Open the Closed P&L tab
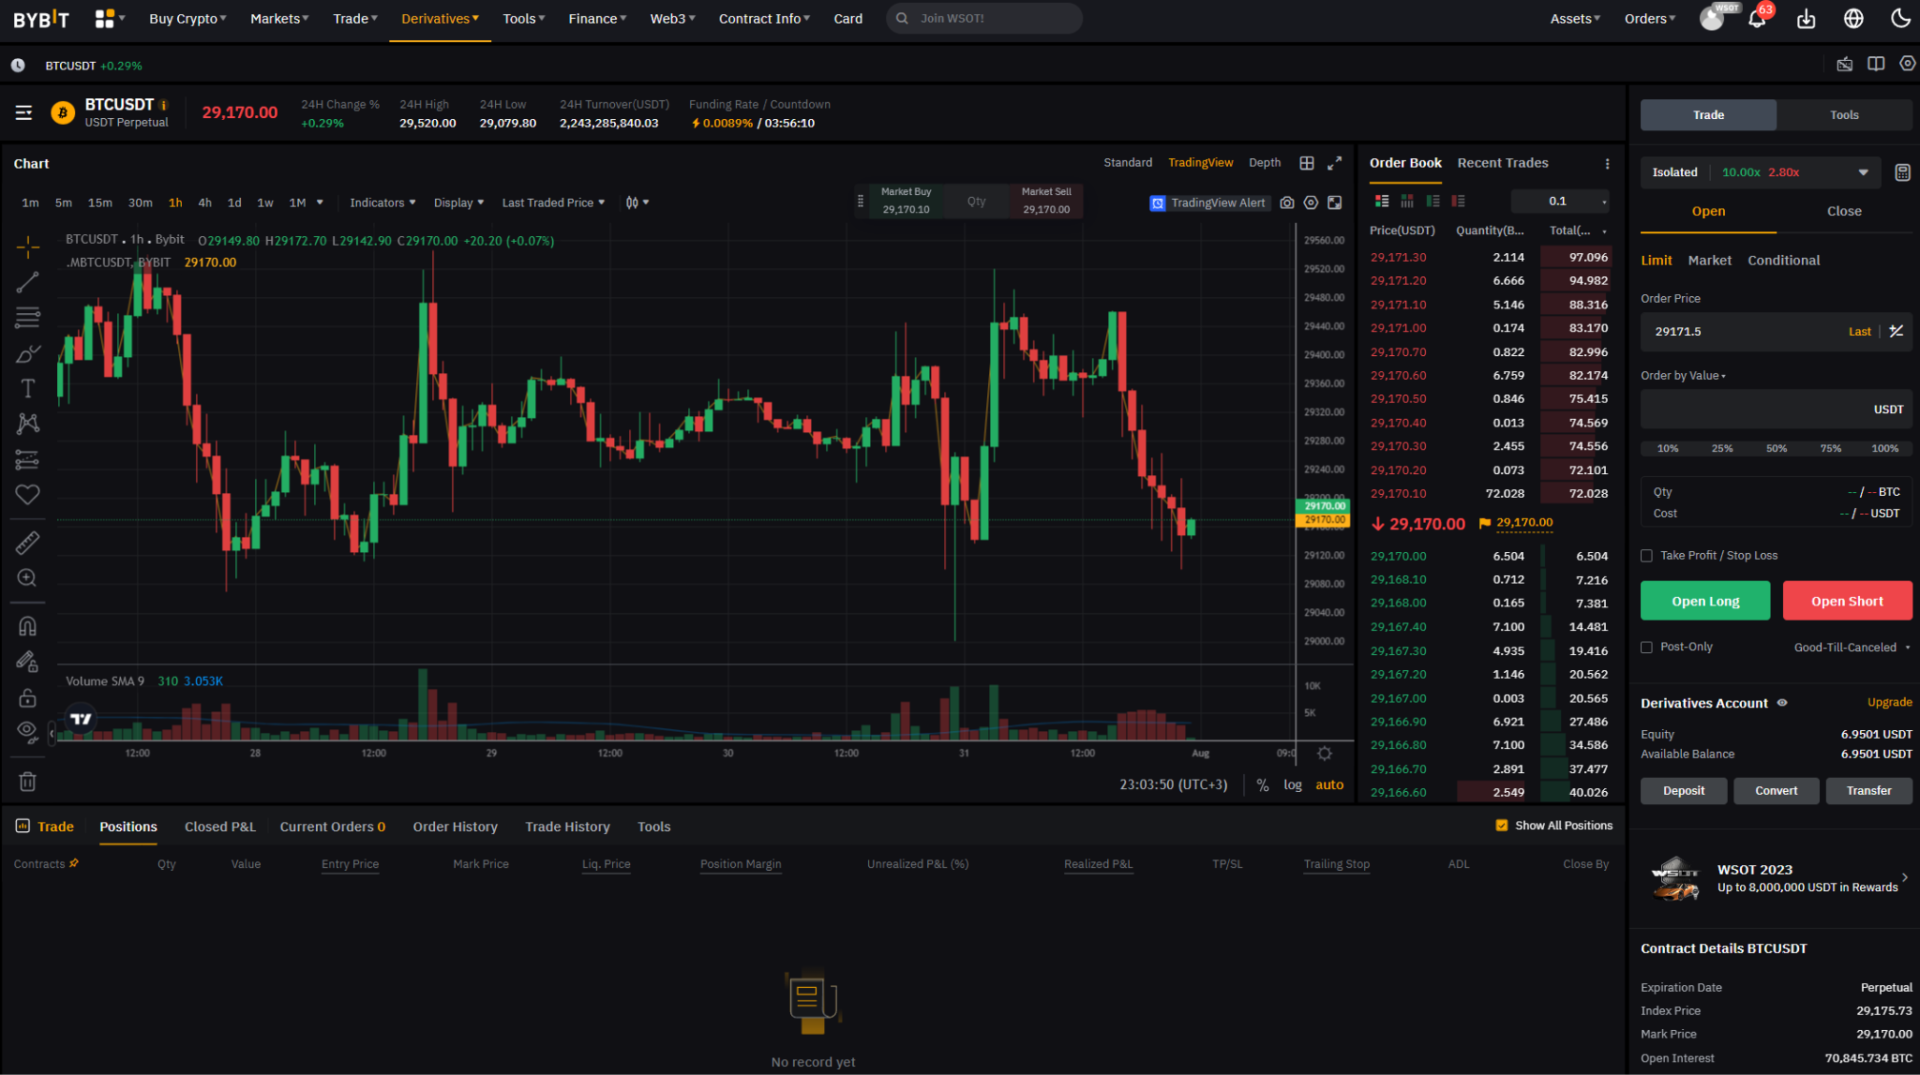Image resolution: width=1920 pixels, height=1075 pixels. coord(220,826)
